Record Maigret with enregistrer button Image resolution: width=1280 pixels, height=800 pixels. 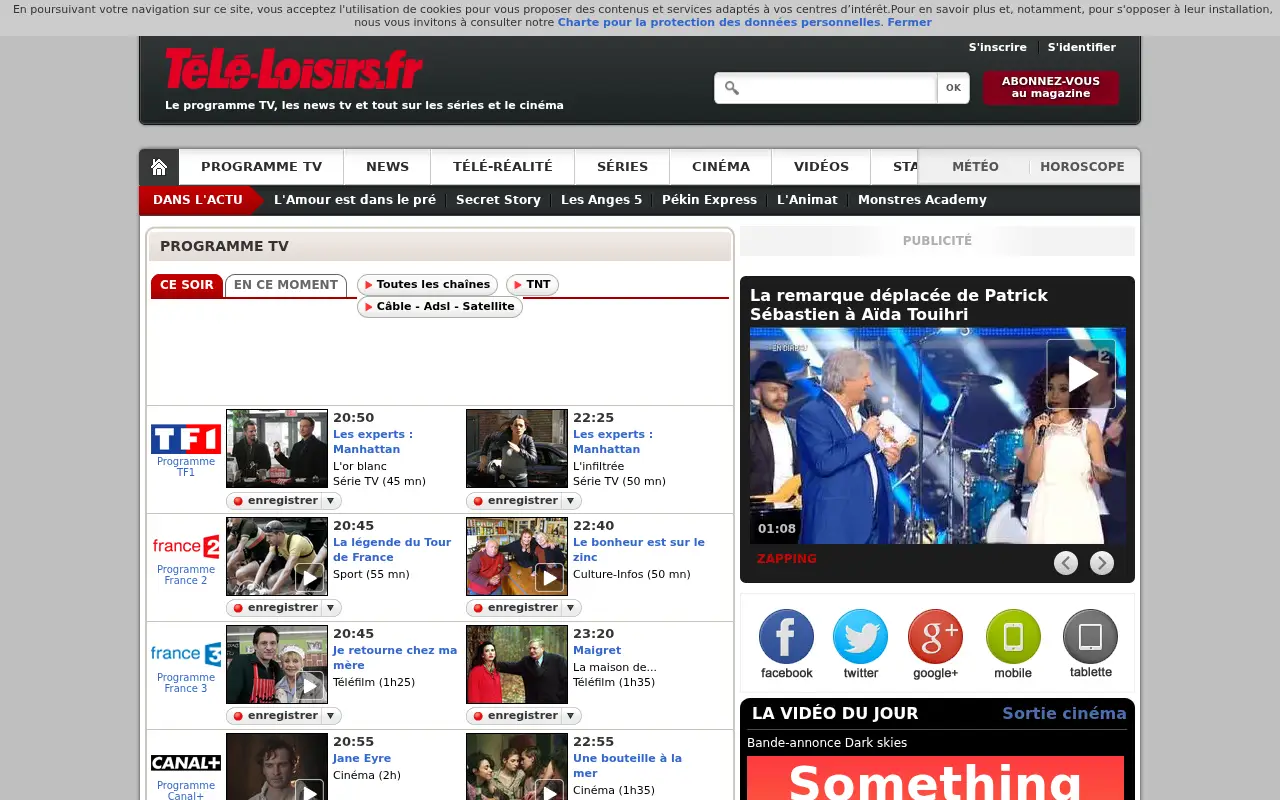(x=515, y=715)
